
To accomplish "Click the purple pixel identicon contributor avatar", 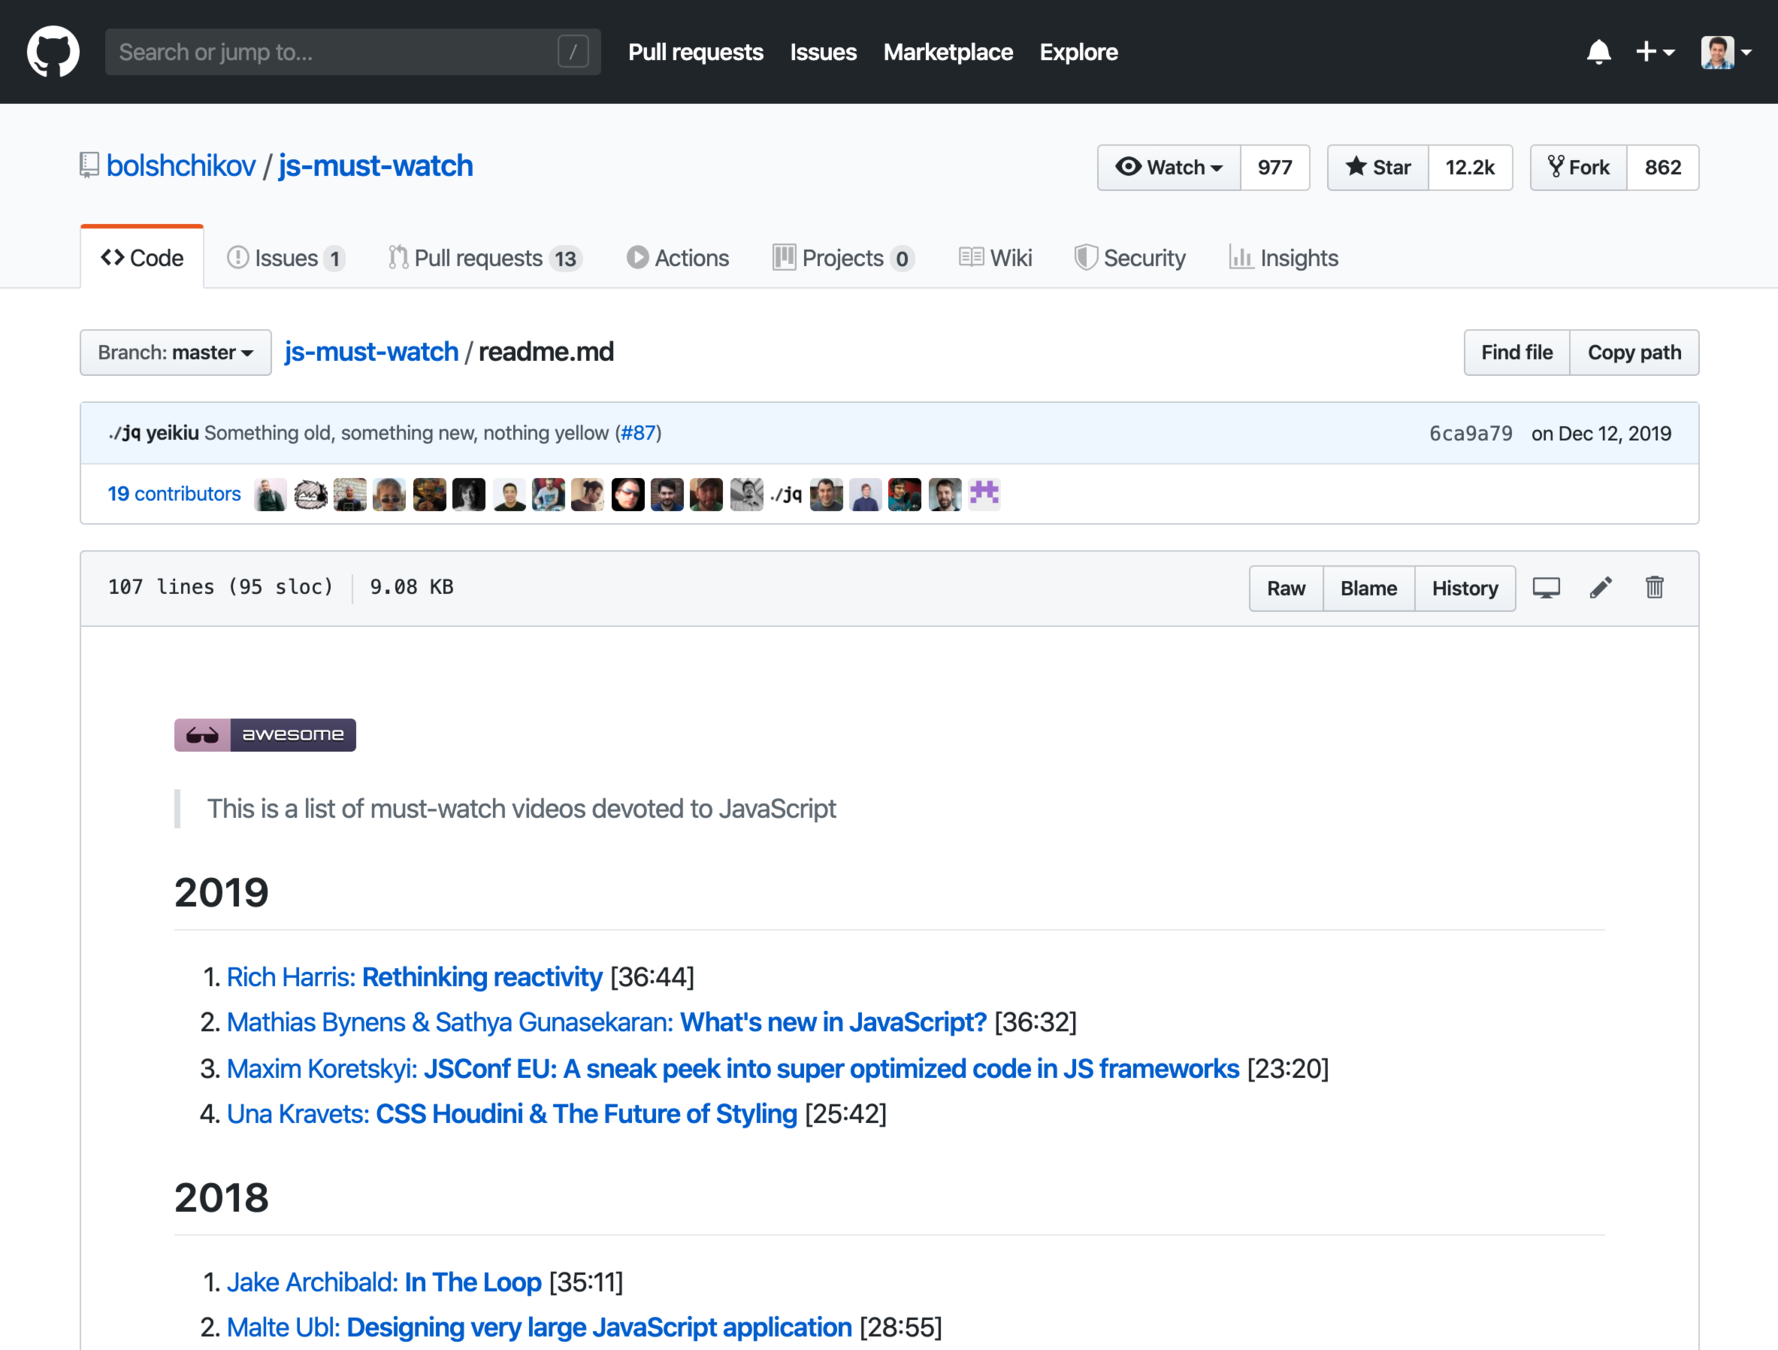I will [984, 494].
